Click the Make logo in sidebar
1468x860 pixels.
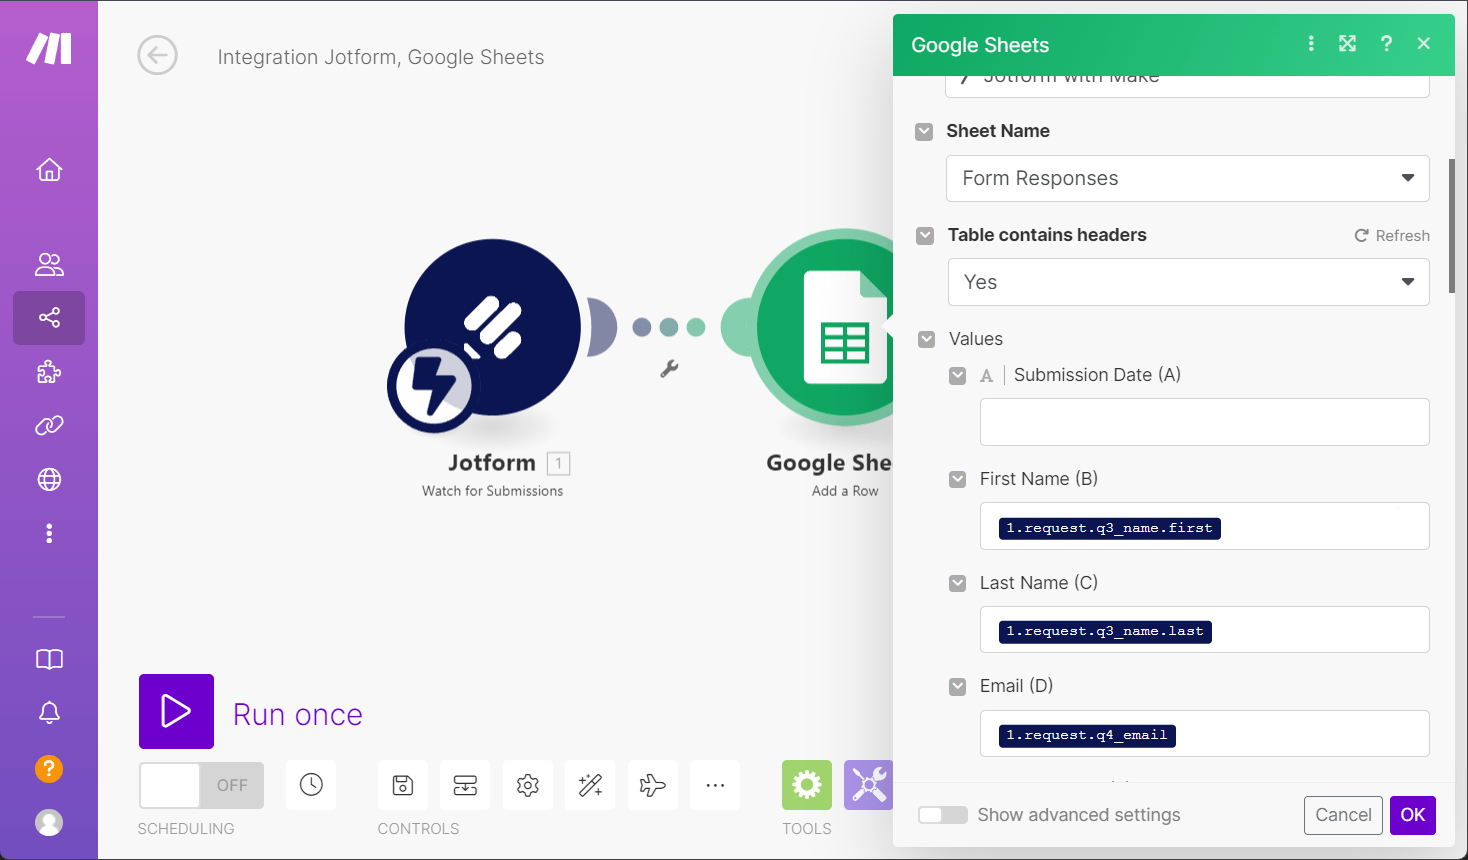pos(49,48)
